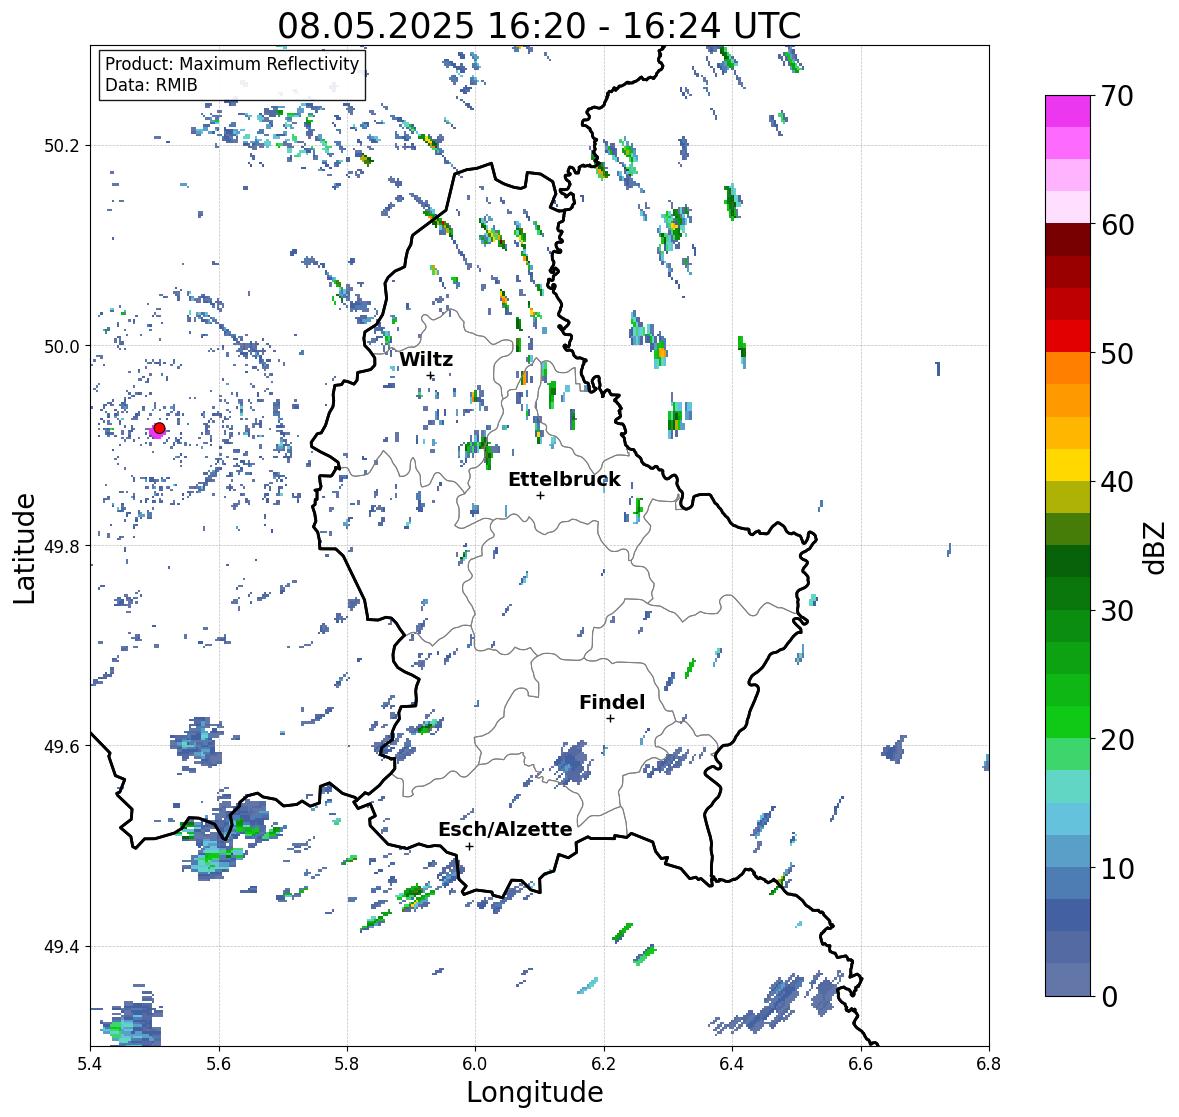The image size is (1179, 1117).
Task: Click the yellow 40 dBZ colorbar band
Action: coord(1068,465)
